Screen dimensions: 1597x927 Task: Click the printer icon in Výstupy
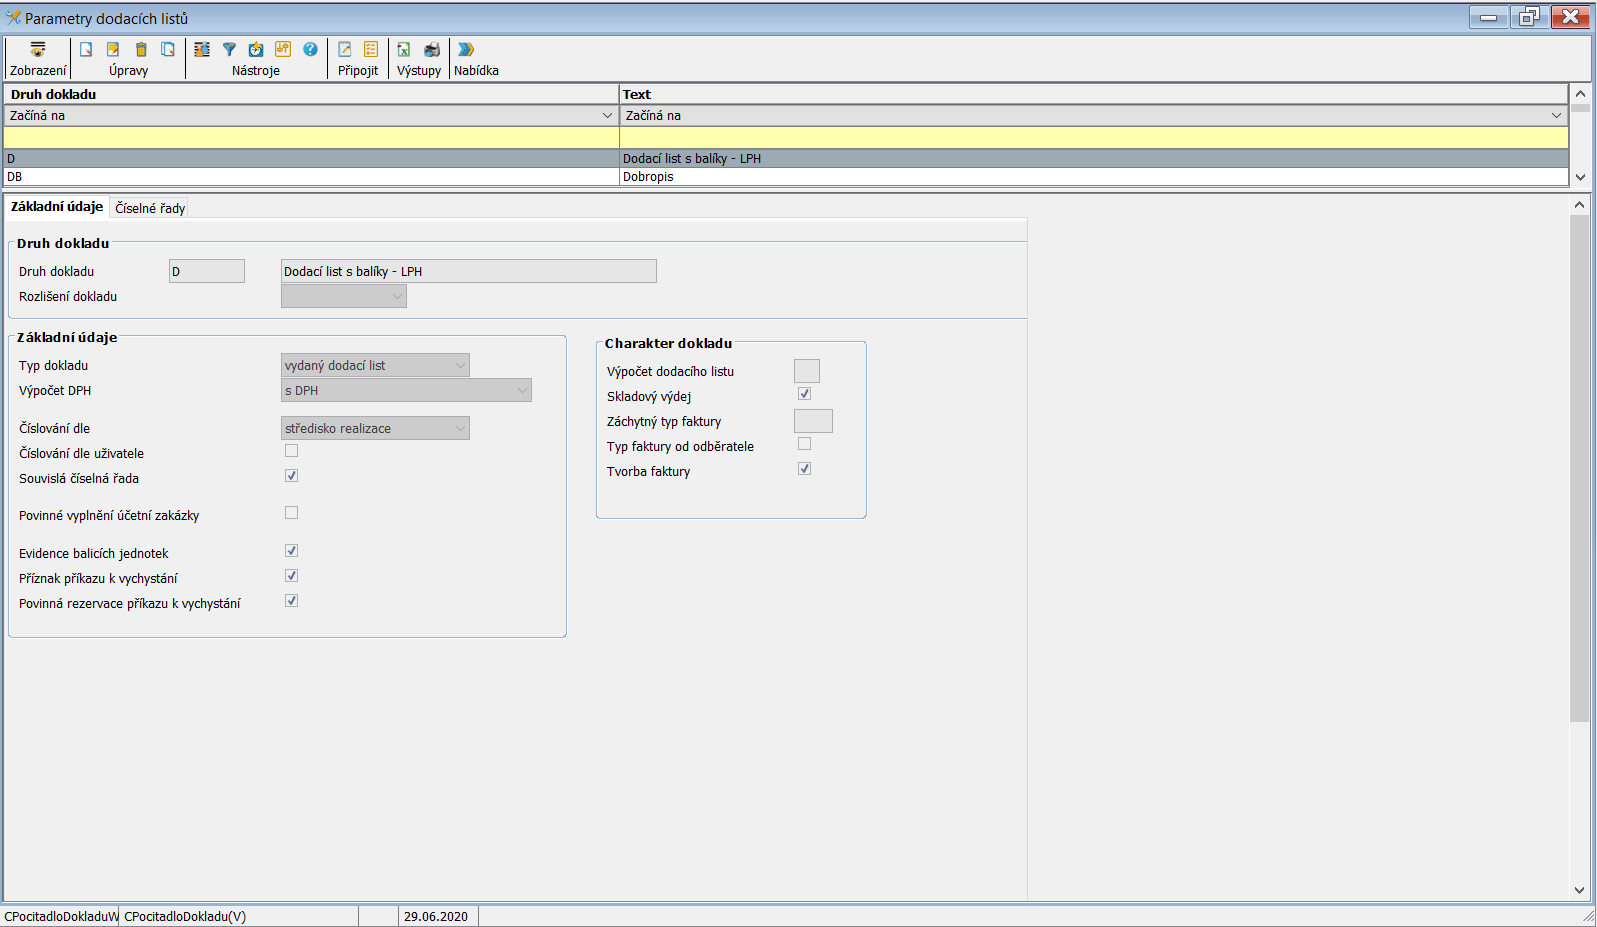(432, 50)
